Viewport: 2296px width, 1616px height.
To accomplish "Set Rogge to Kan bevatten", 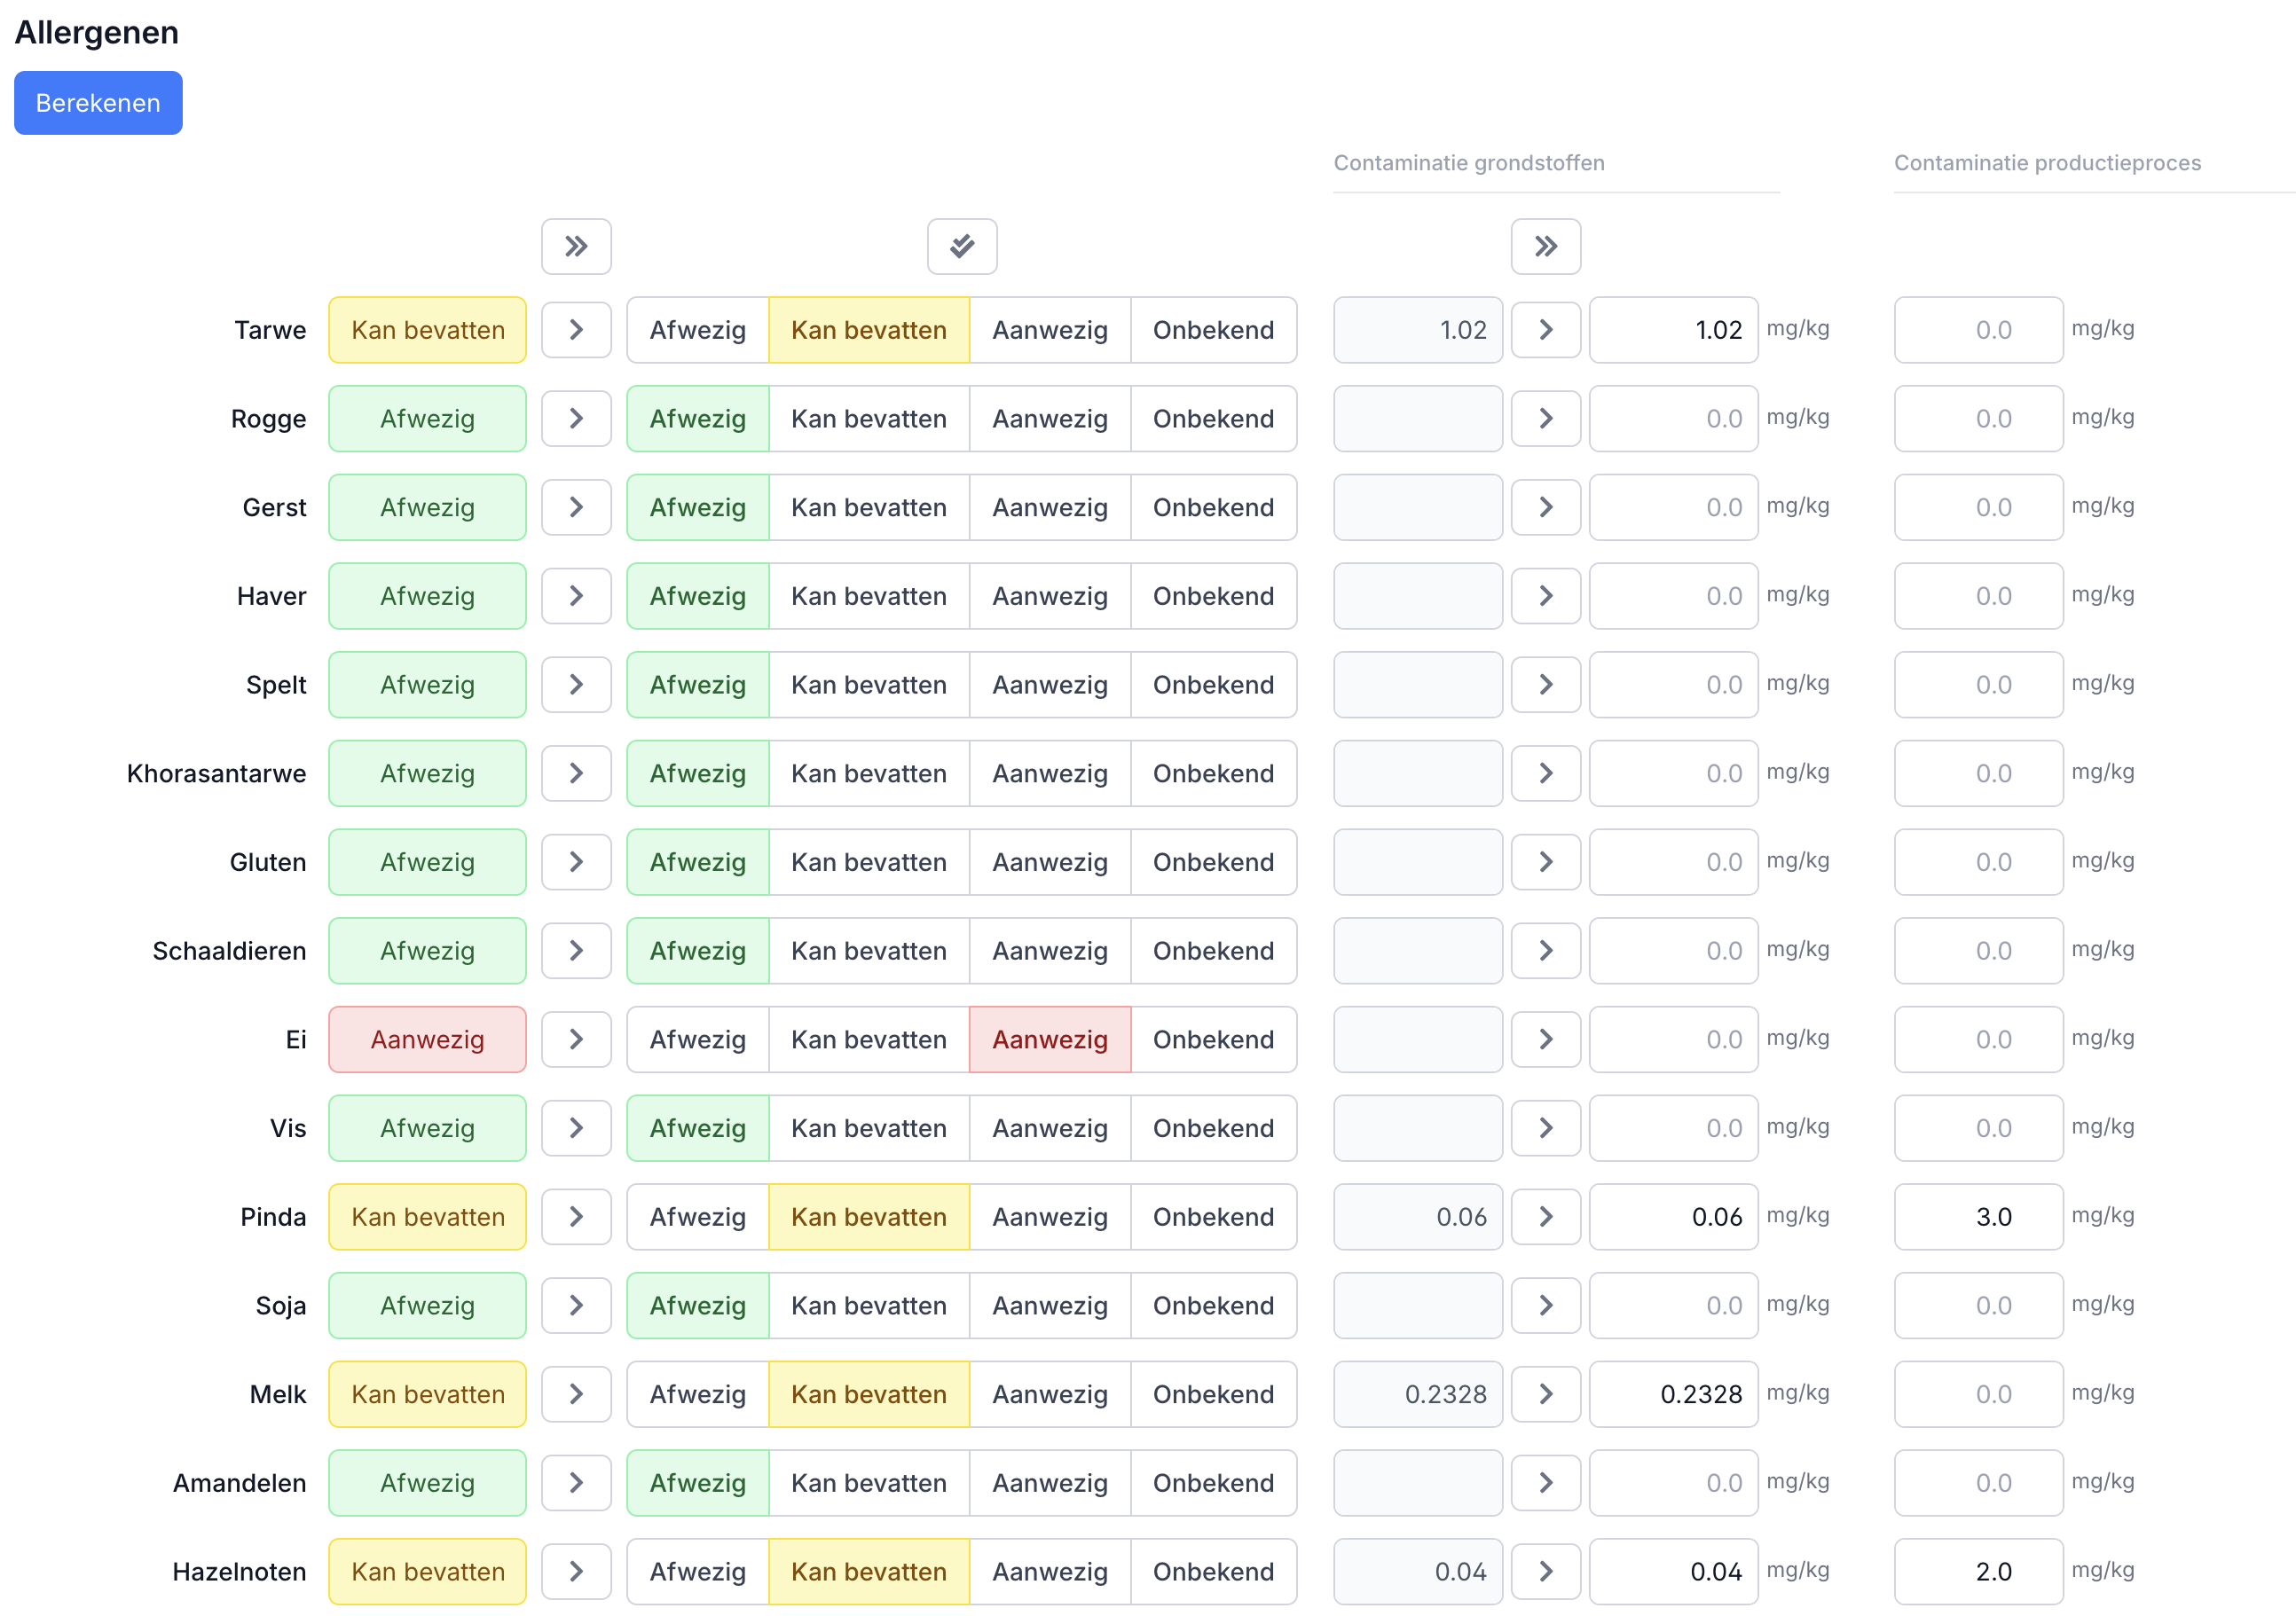I will pyautogui.click(x=868, y=419).
